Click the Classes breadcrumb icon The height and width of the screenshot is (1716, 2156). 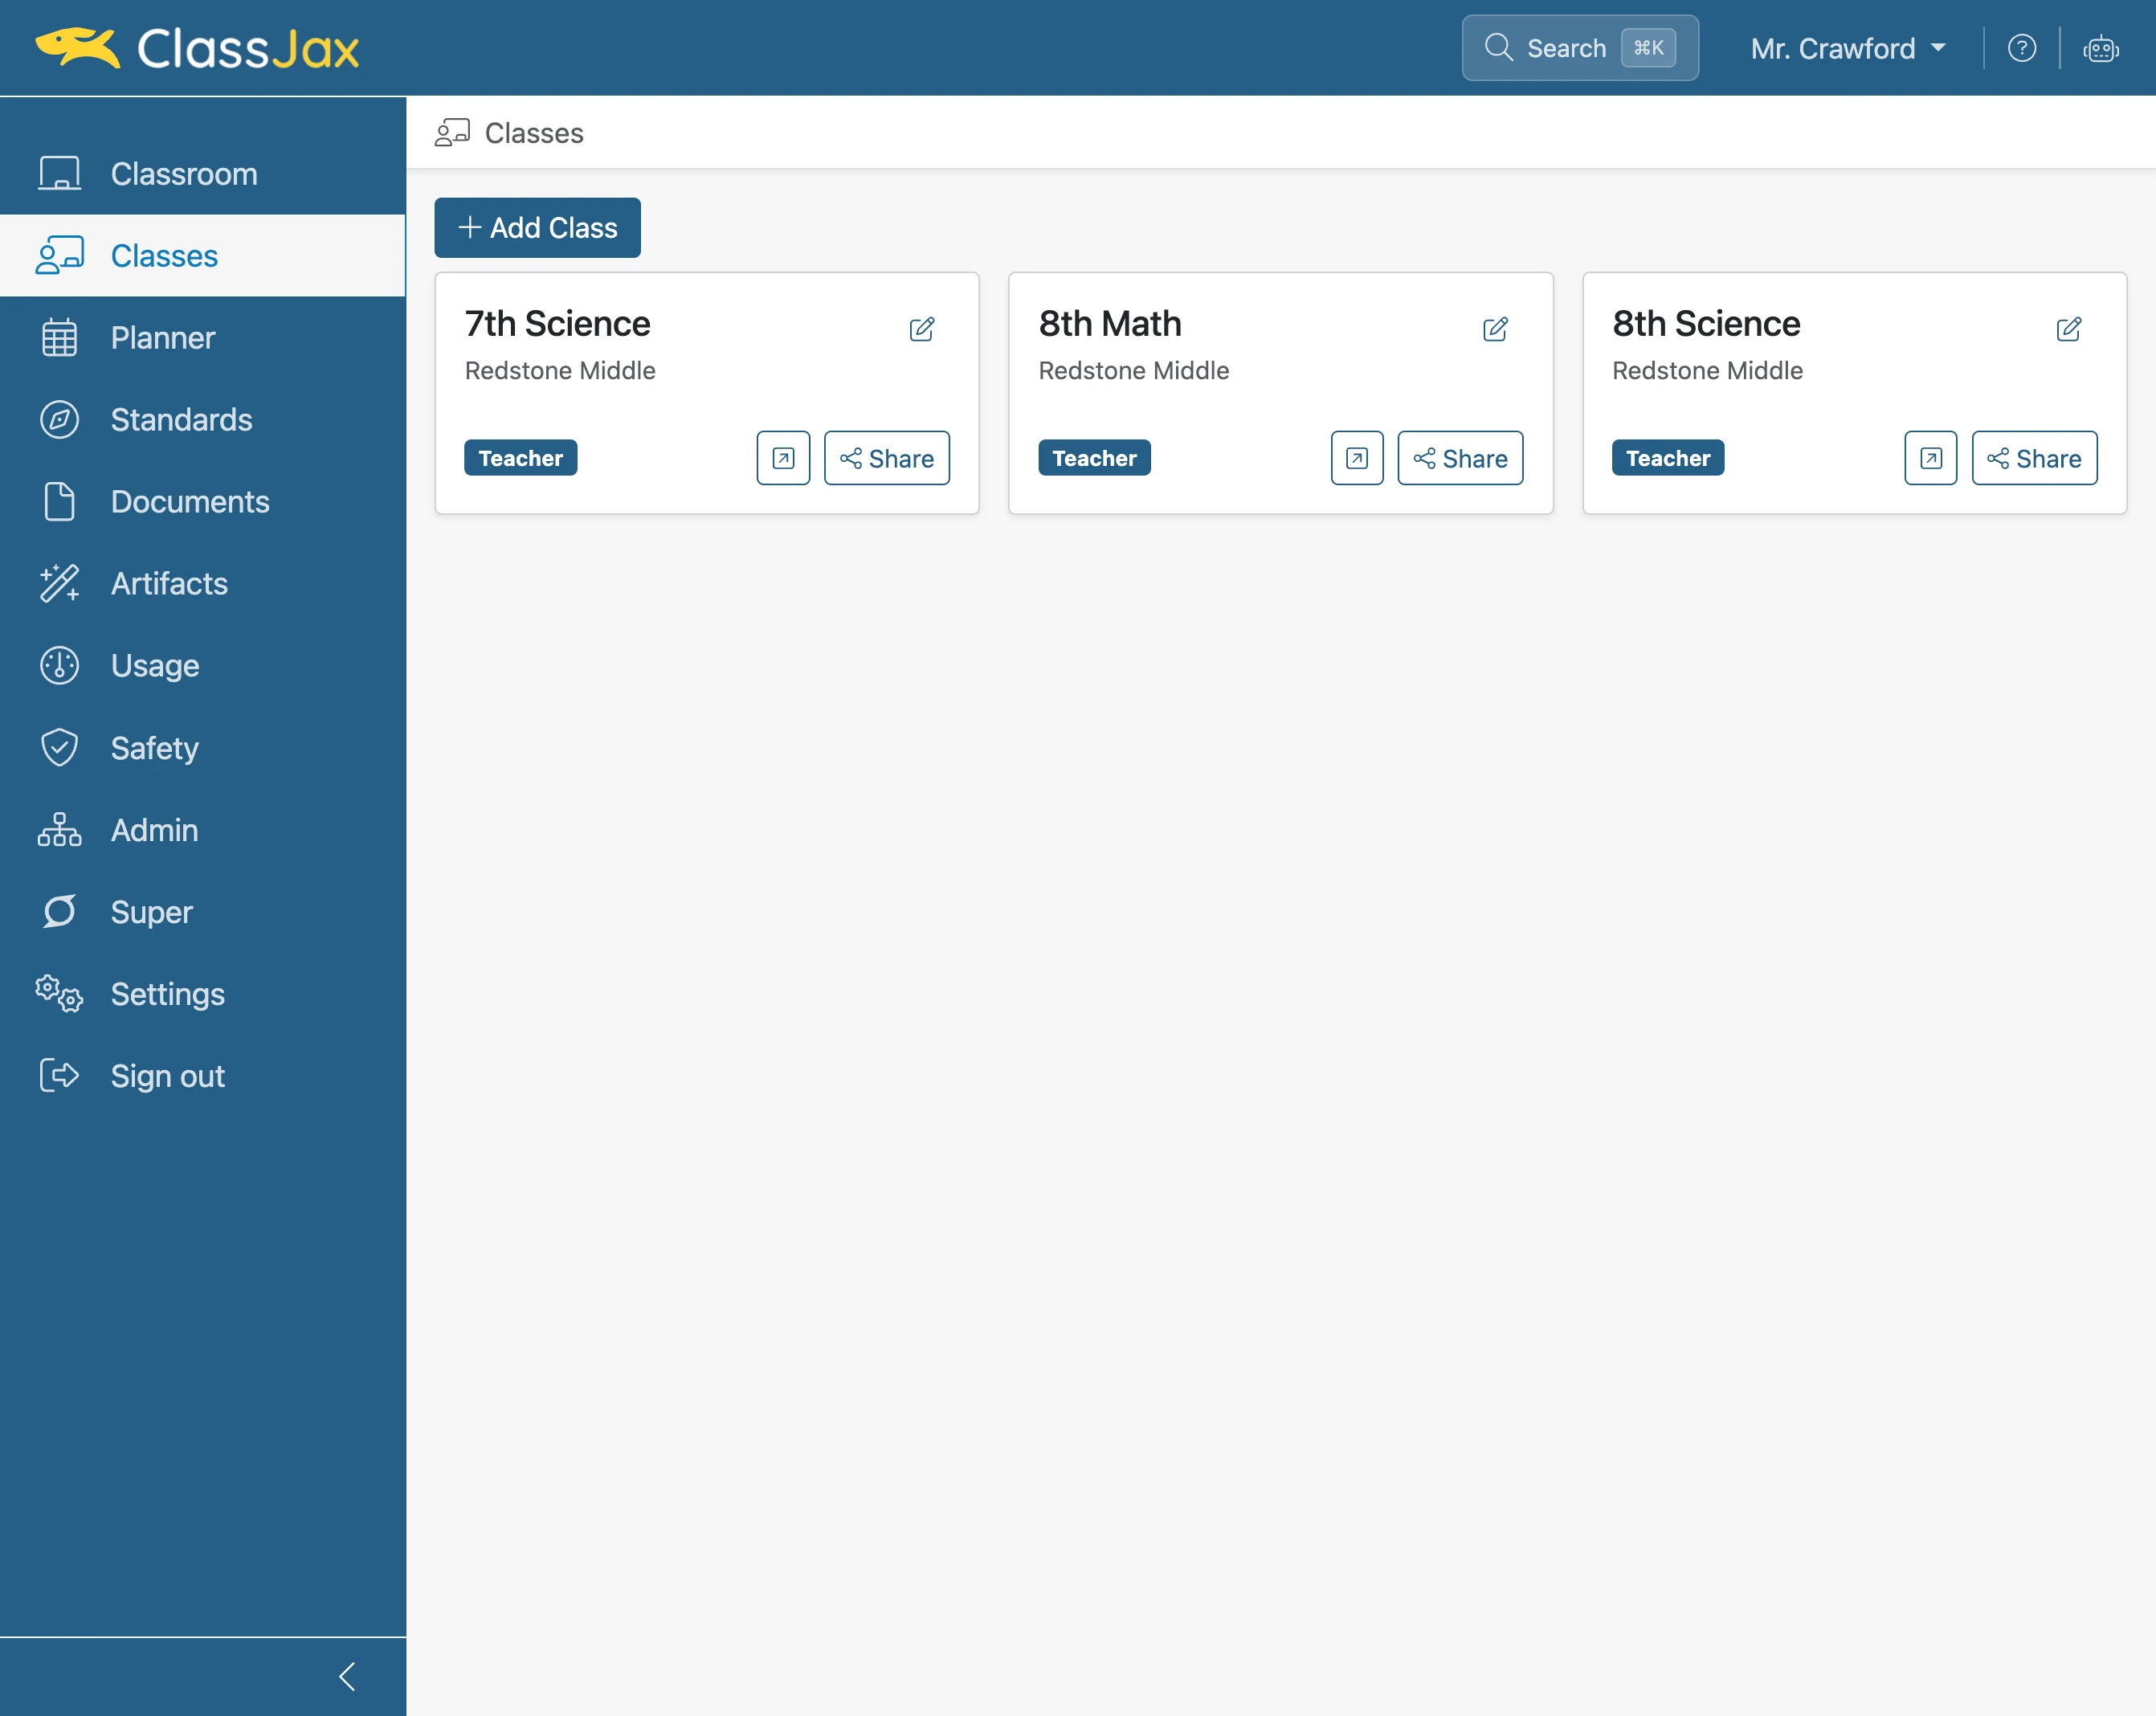pyautogui.click(x=452, y=132)
